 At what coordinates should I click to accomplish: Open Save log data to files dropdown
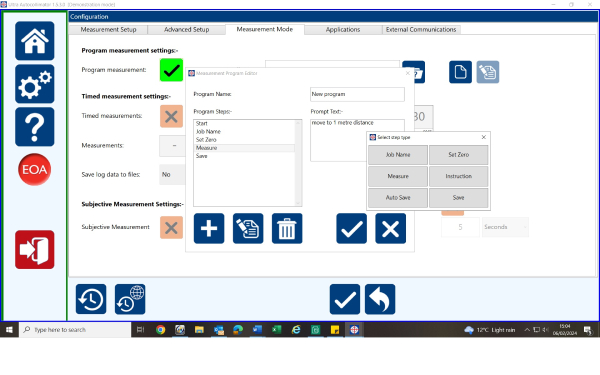[x=172, y=174]
